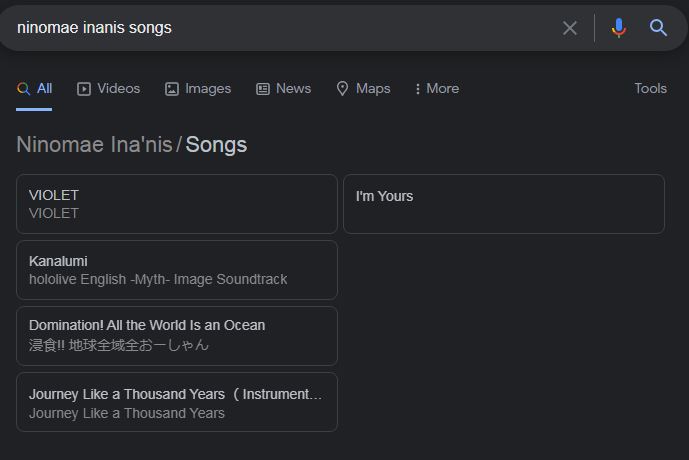Open Journey Like a Thousand Years card

177,402
